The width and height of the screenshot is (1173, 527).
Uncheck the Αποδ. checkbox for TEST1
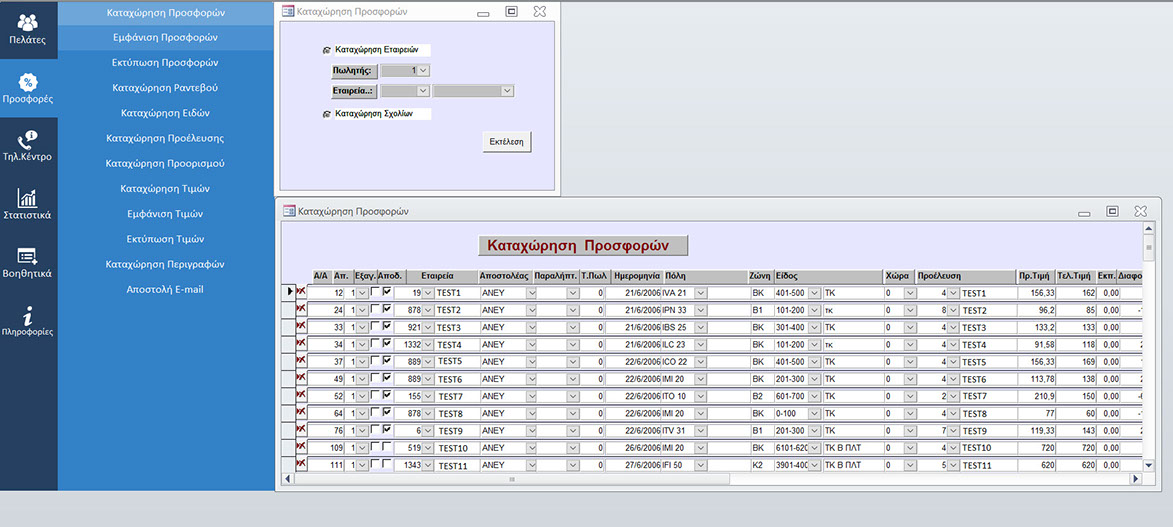pos(387,292)
